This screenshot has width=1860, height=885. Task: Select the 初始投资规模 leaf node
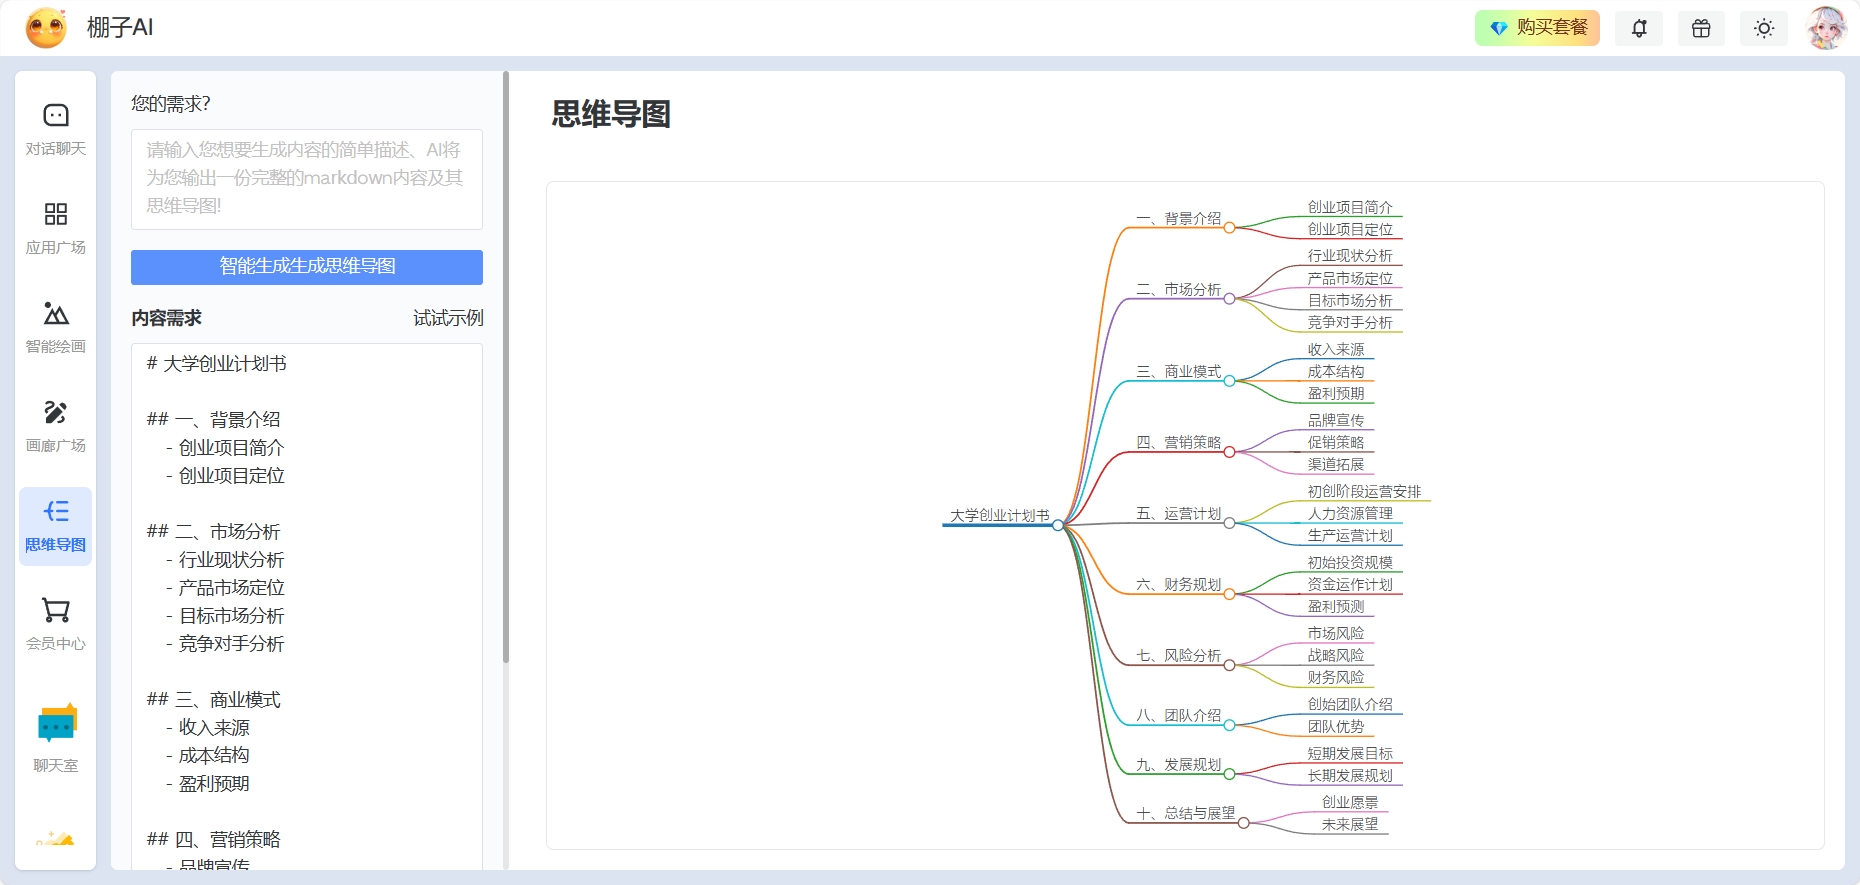pos(1350,562)
